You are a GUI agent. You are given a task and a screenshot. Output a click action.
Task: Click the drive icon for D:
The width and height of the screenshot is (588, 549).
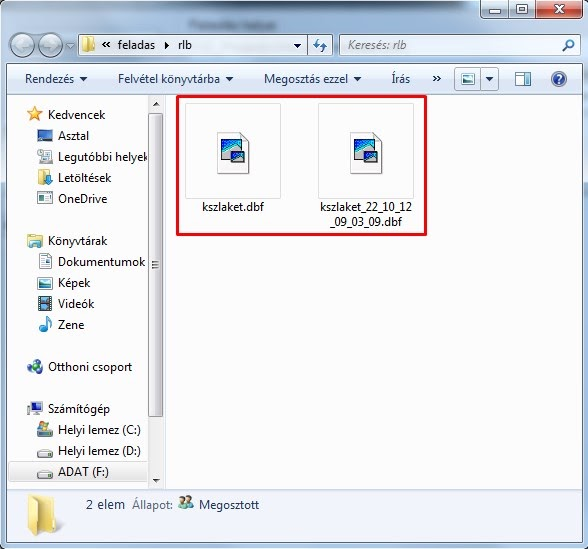coord(45,454)
